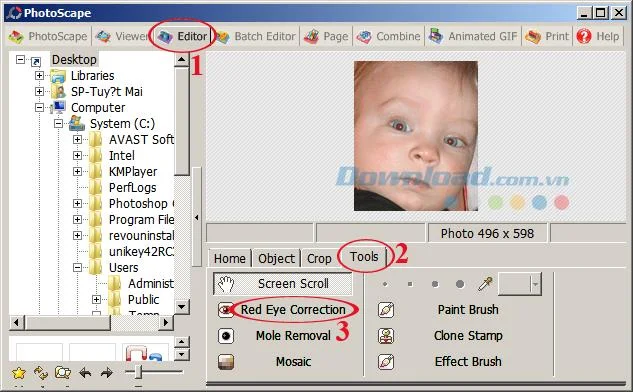Open the Print tab
The height and width of the screenshot is (392, 633).
pyautogui.click(x=547, y=36)
